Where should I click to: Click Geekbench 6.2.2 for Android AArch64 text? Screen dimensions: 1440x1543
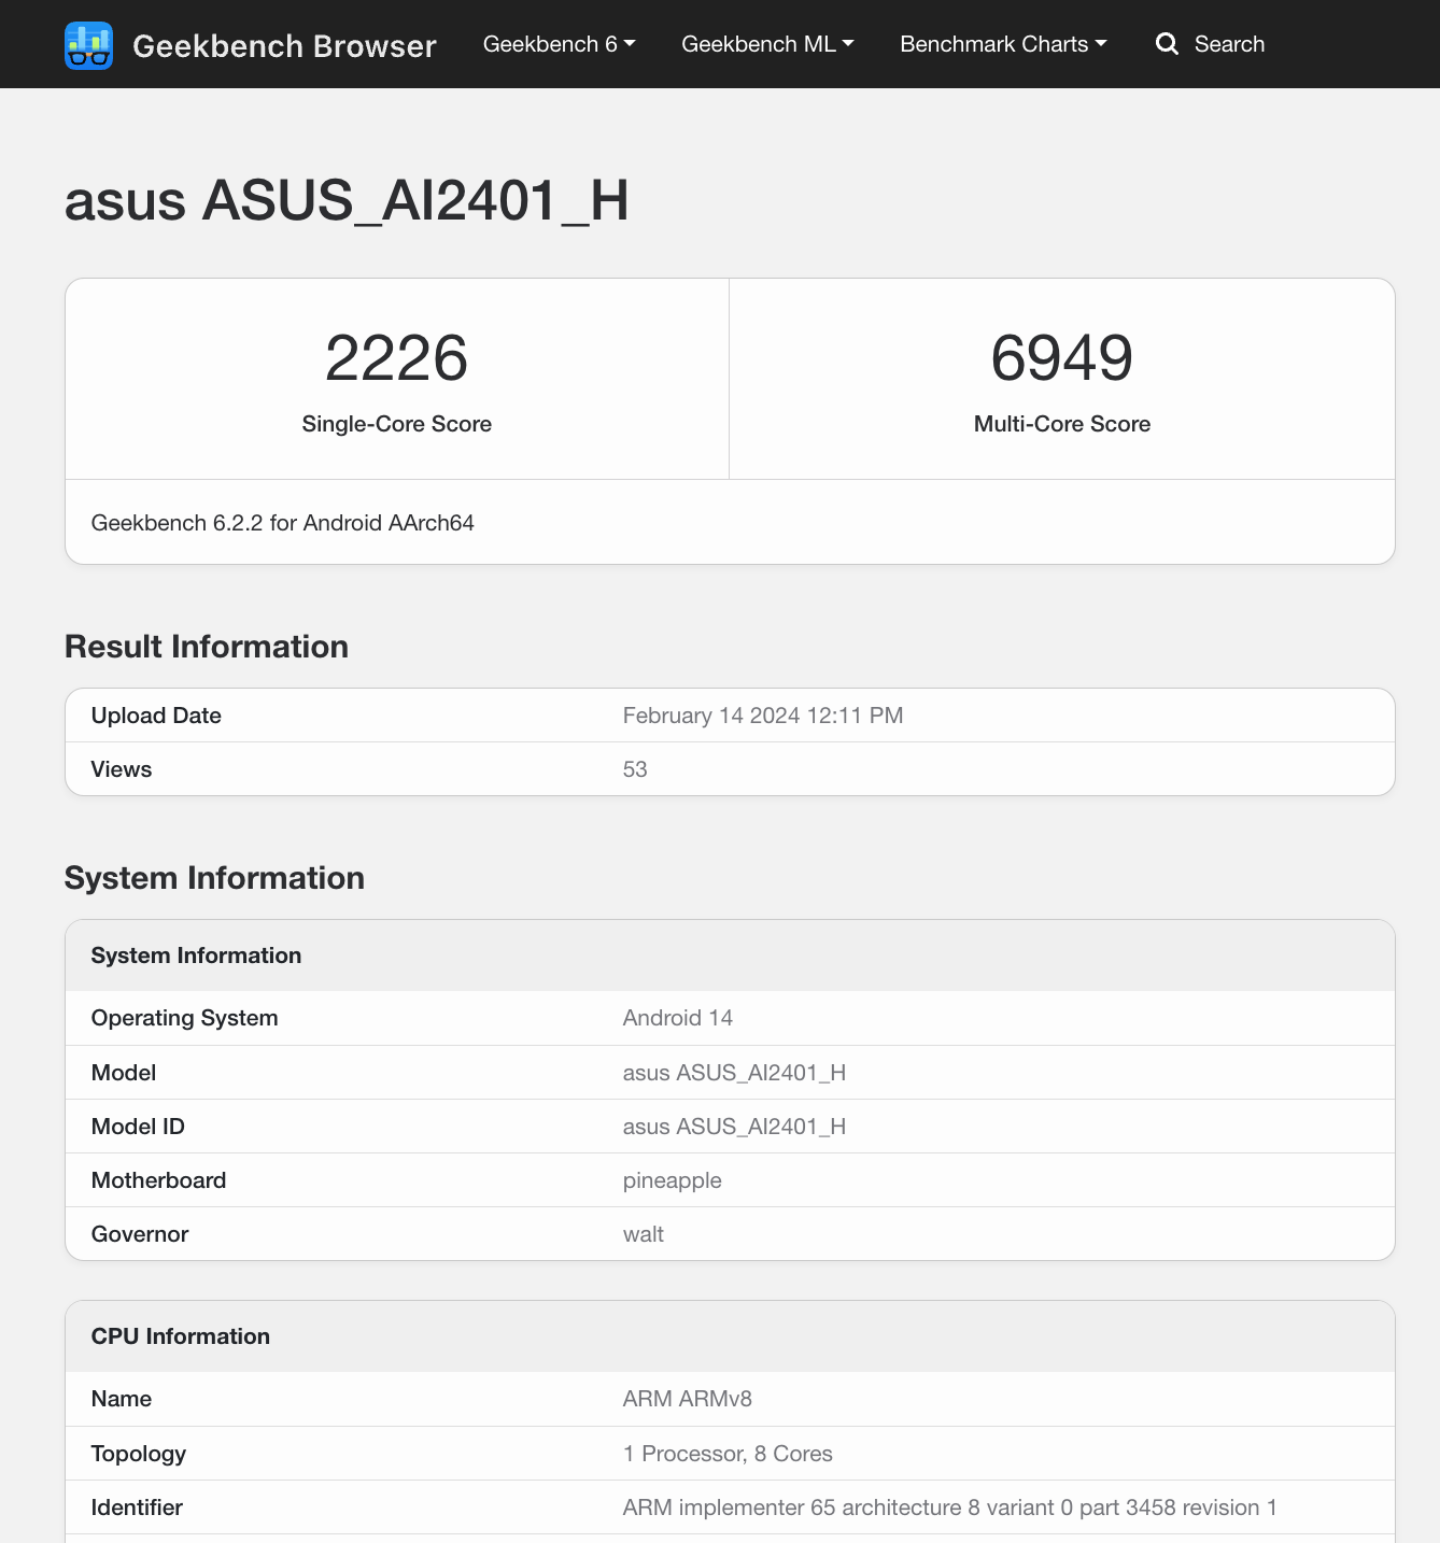[x=282, y=523]
